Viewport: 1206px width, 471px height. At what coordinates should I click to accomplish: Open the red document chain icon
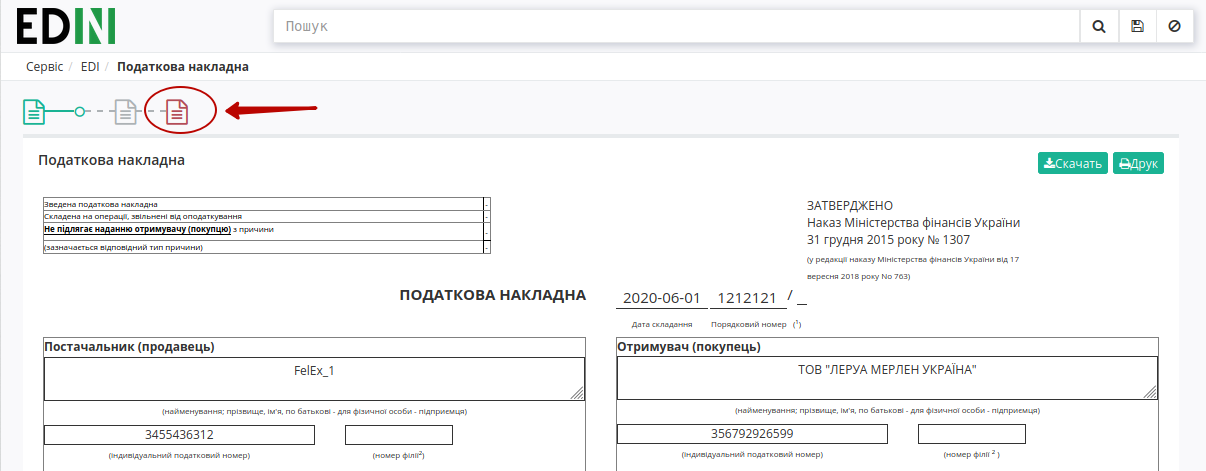[x=177, y=111]
